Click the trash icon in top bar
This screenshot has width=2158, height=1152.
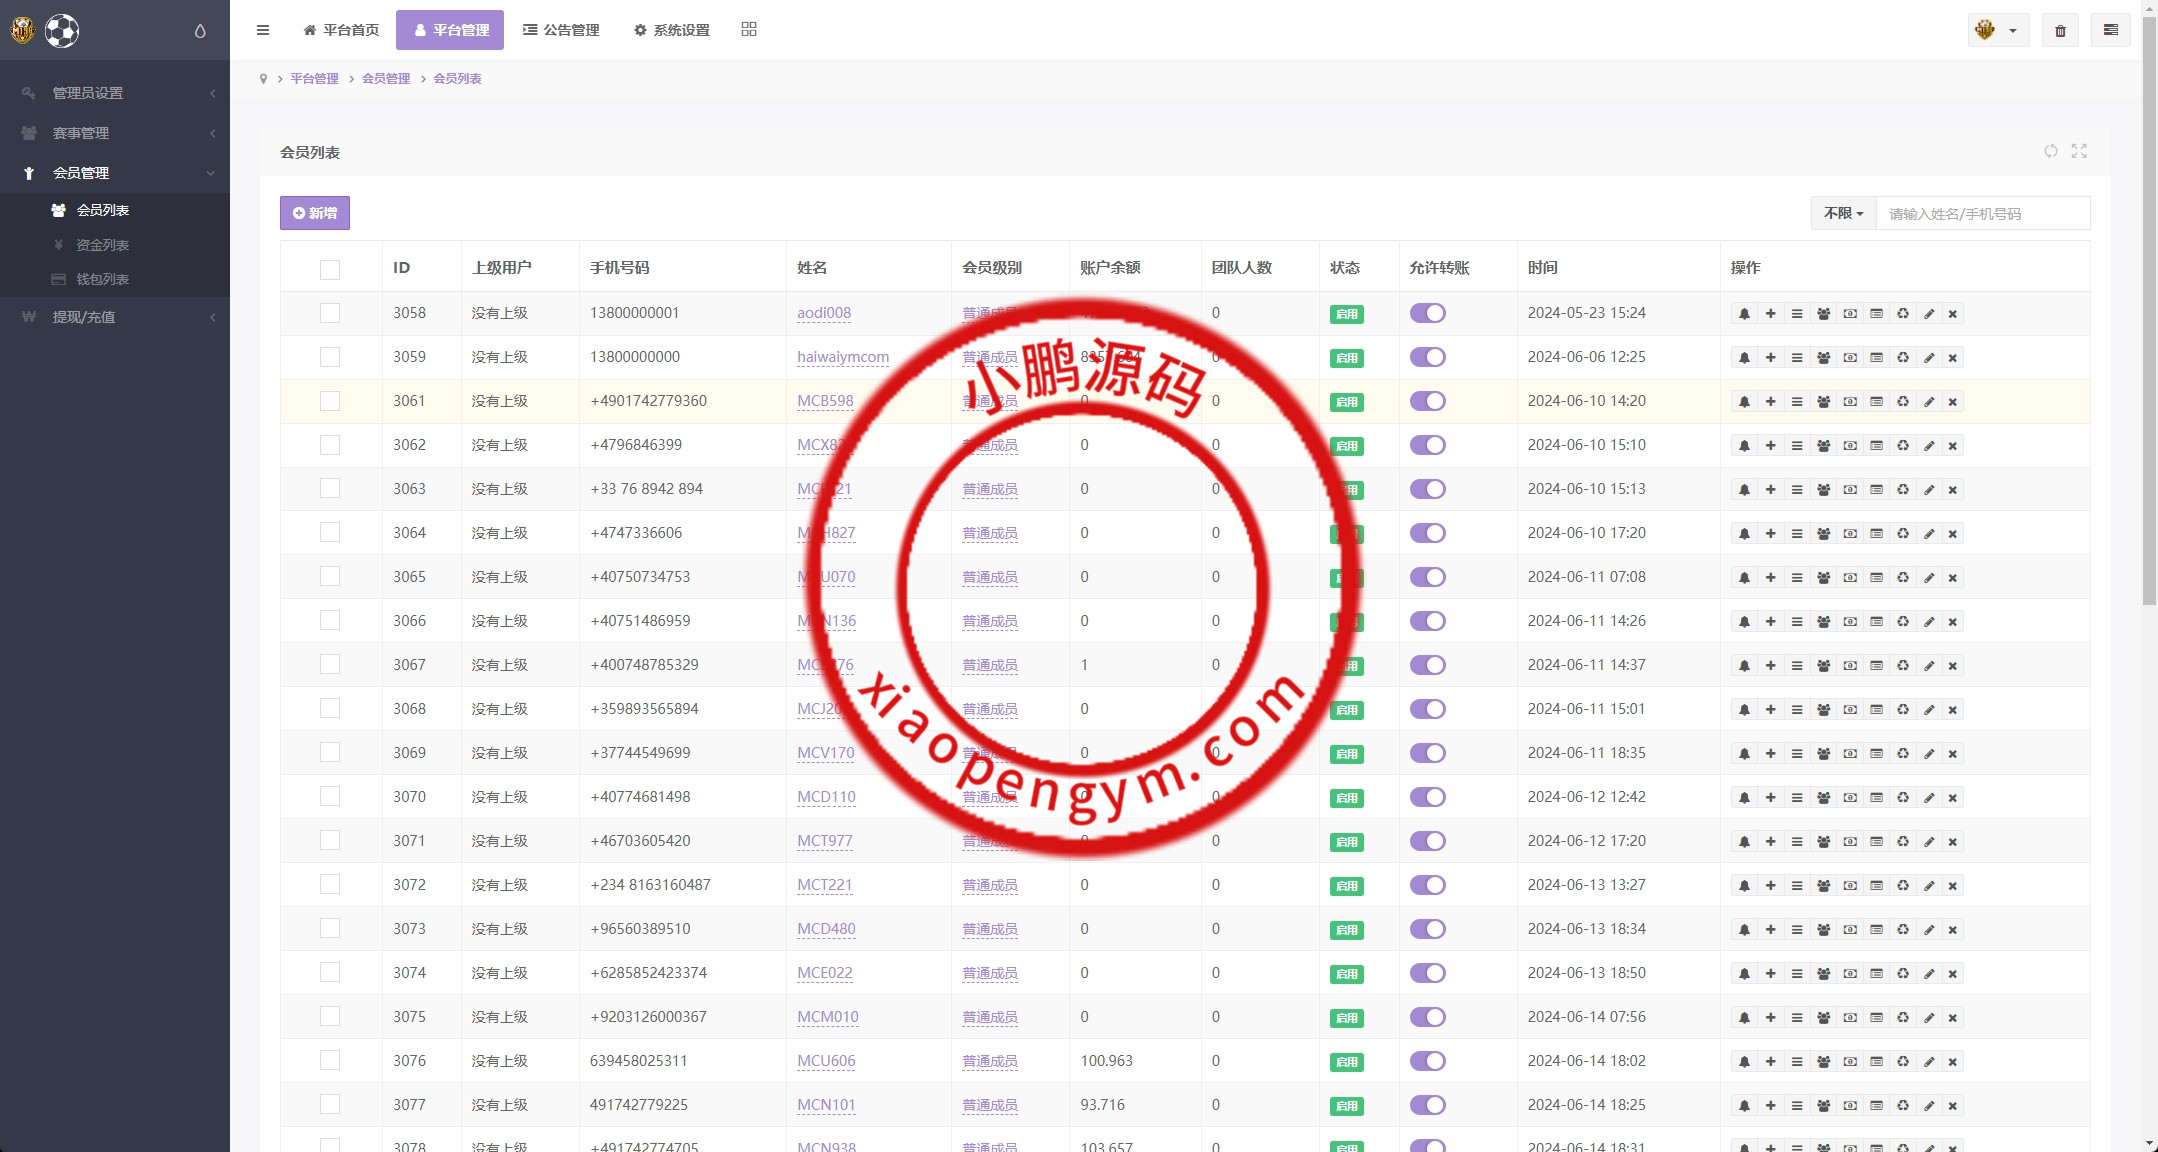click(2060, 31)
